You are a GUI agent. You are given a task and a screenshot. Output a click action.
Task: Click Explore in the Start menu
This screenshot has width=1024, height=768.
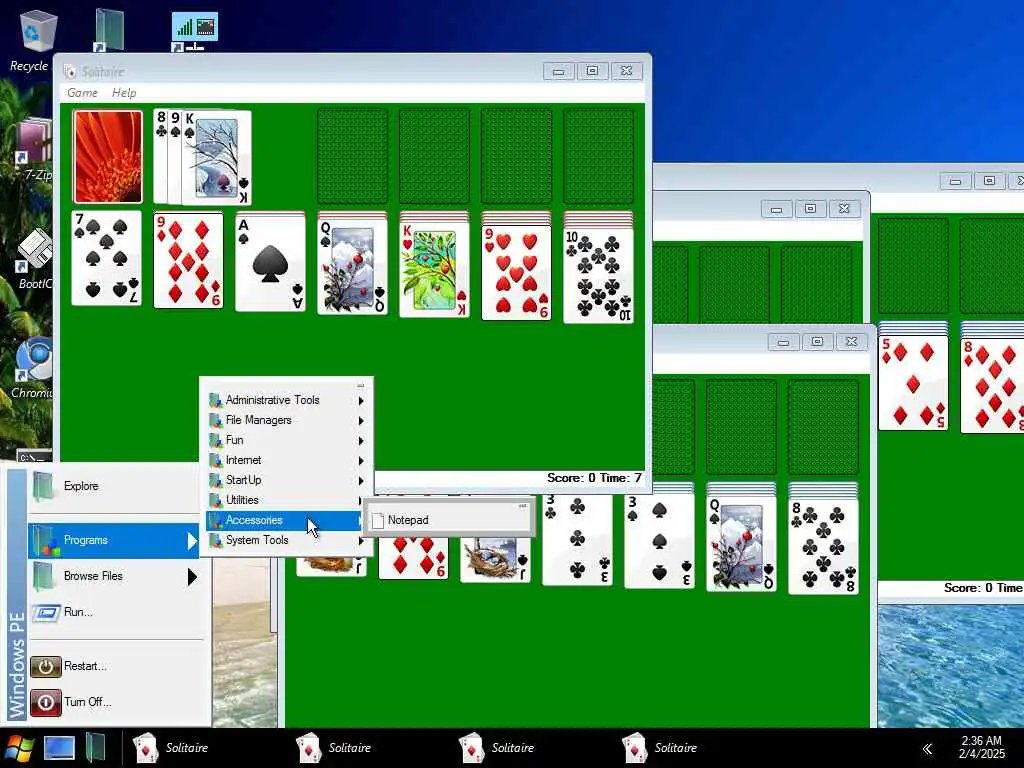click(x=114, y=486)
